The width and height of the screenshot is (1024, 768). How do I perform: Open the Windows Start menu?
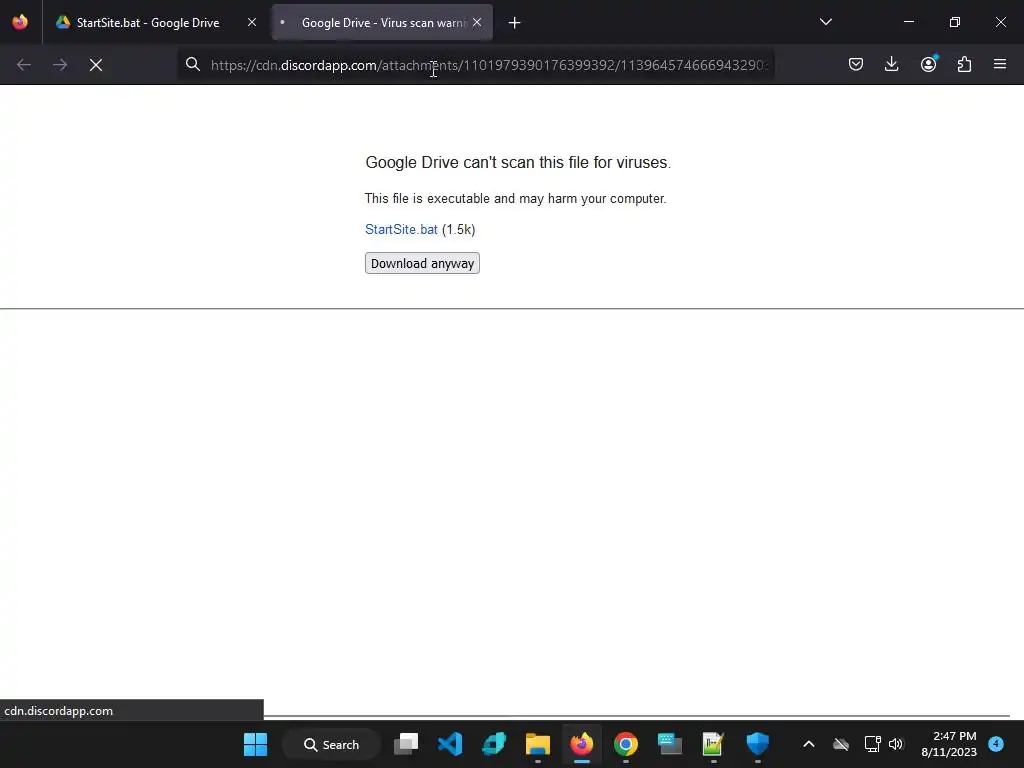(255, 744)
